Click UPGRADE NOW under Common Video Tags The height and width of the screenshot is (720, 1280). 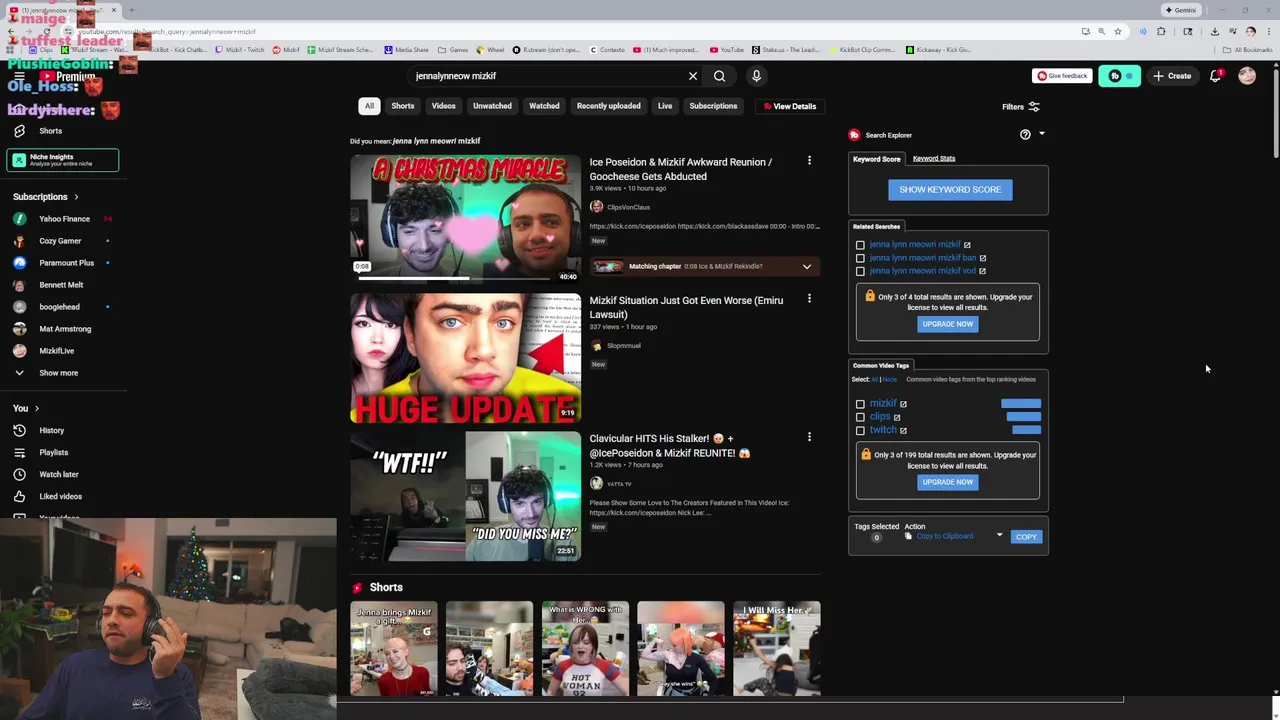point(947,482)
